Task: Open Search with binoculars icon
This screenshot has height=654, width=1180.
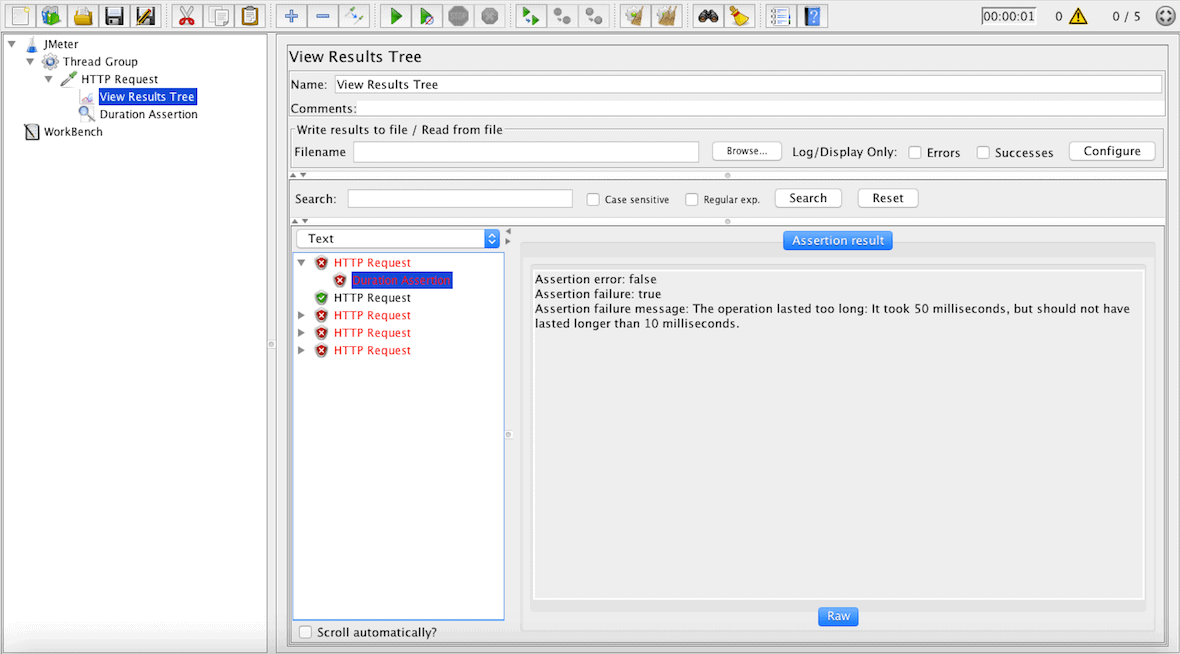Action: 708,16
